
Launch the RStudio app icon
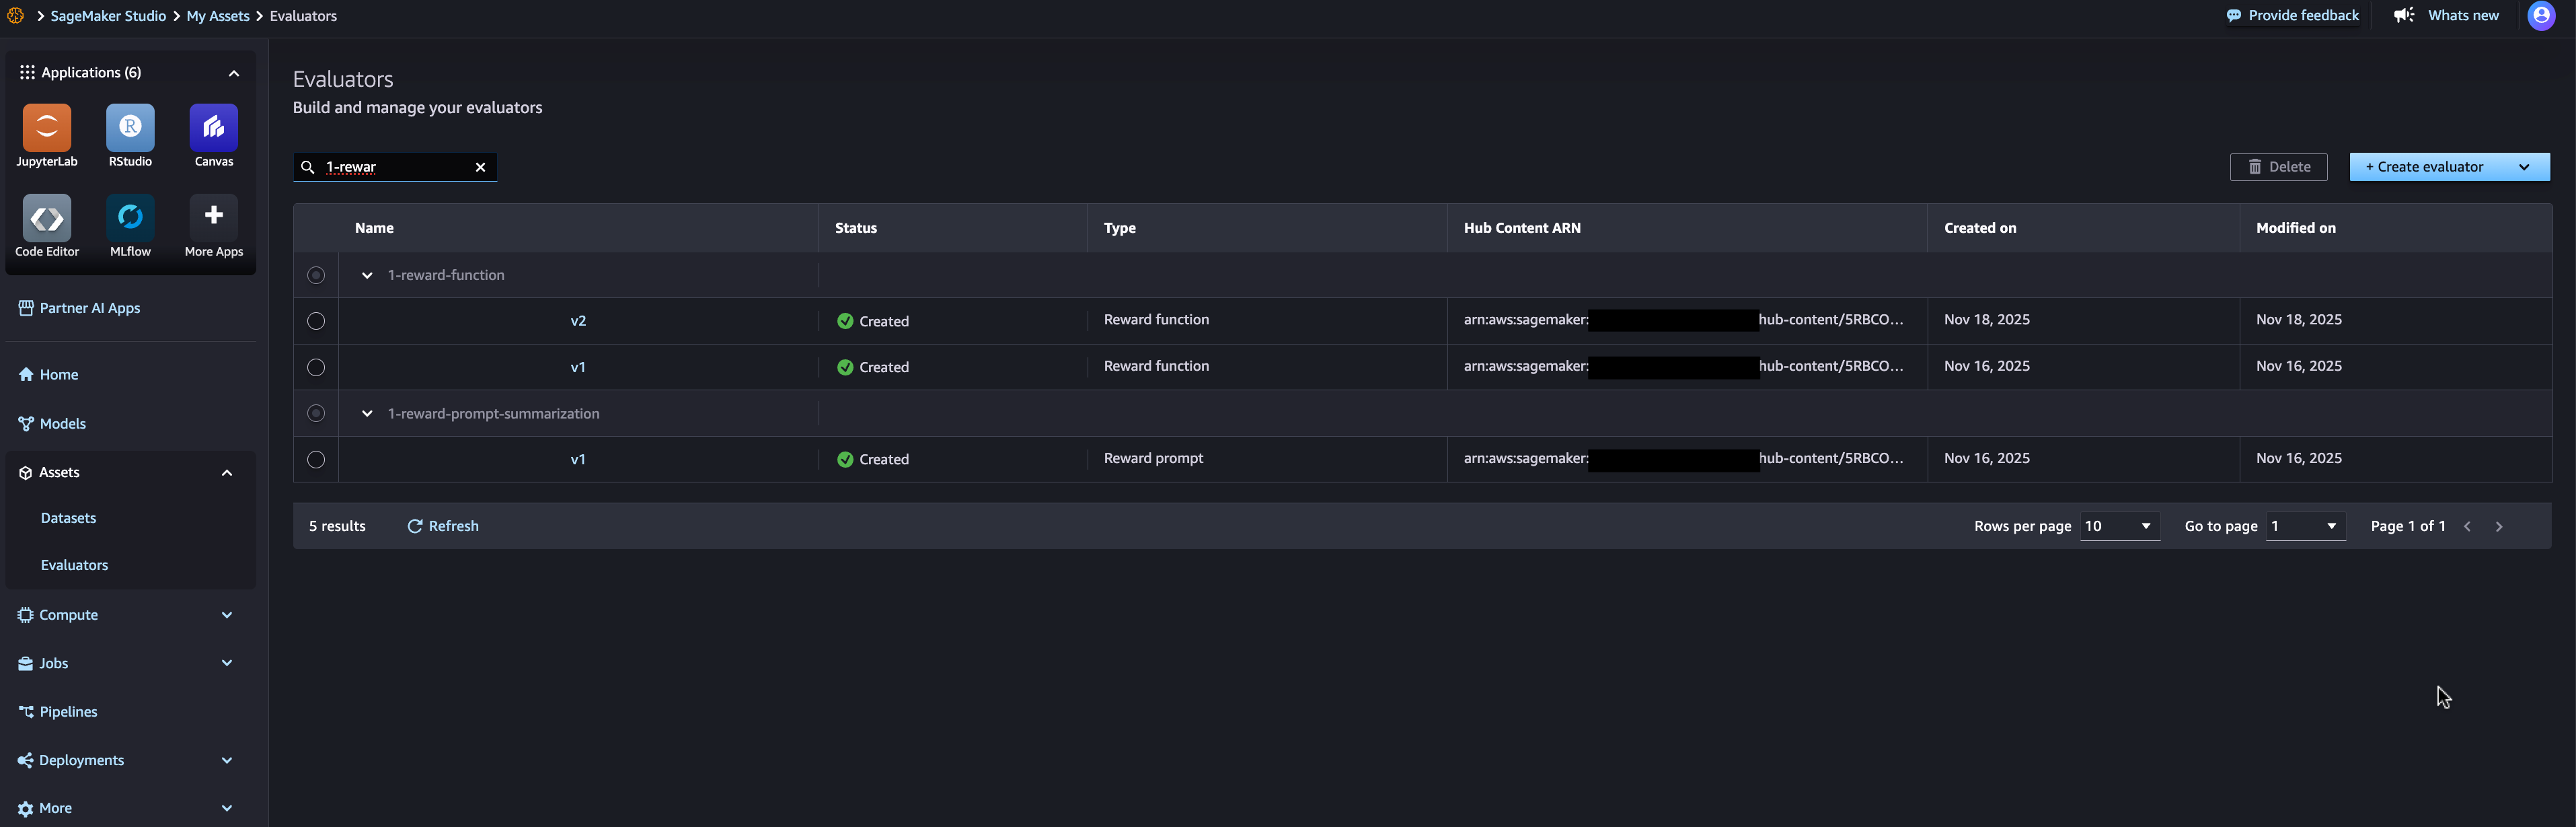(x=130, y=127)
